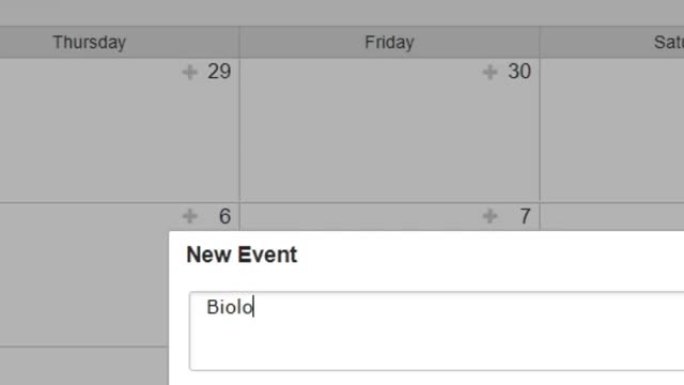Click the Friday column header
Screen dimensions: 684x385
(x=390, y=42)
